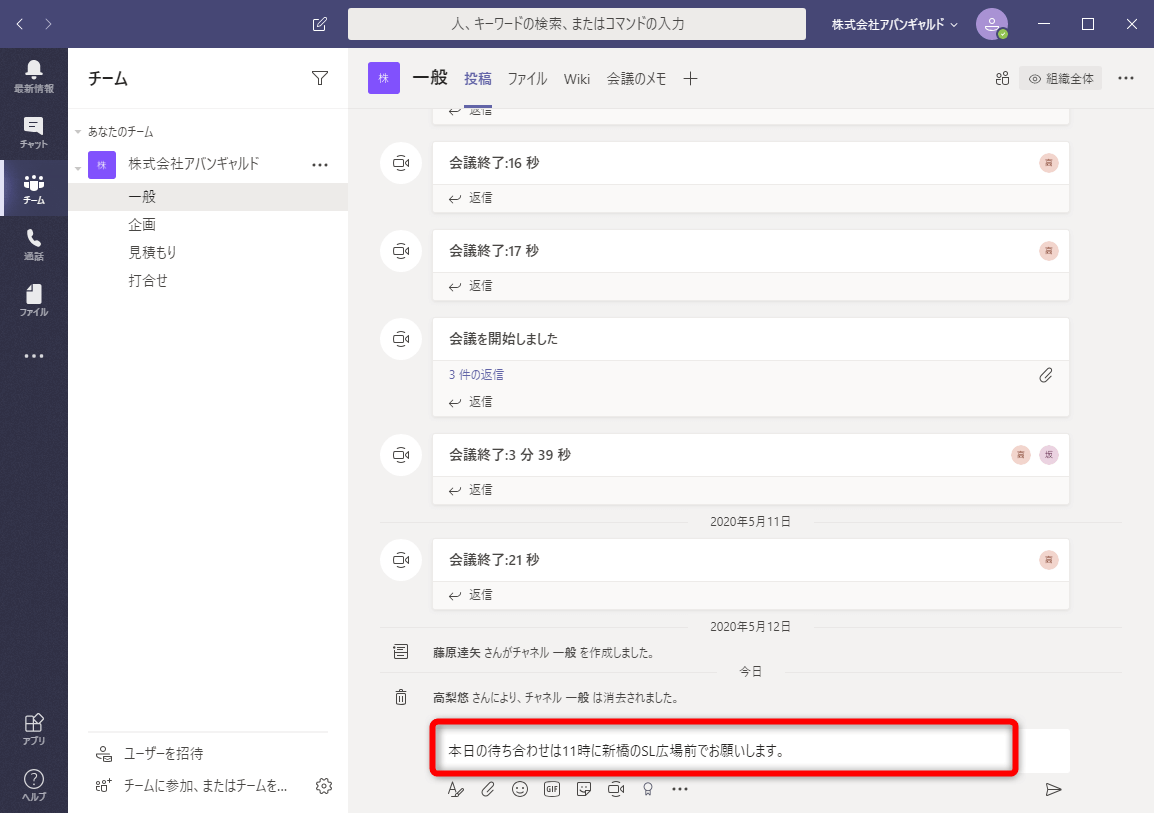
Task: Open the Activity bell in sidebar
Action: tap(34, 76)
